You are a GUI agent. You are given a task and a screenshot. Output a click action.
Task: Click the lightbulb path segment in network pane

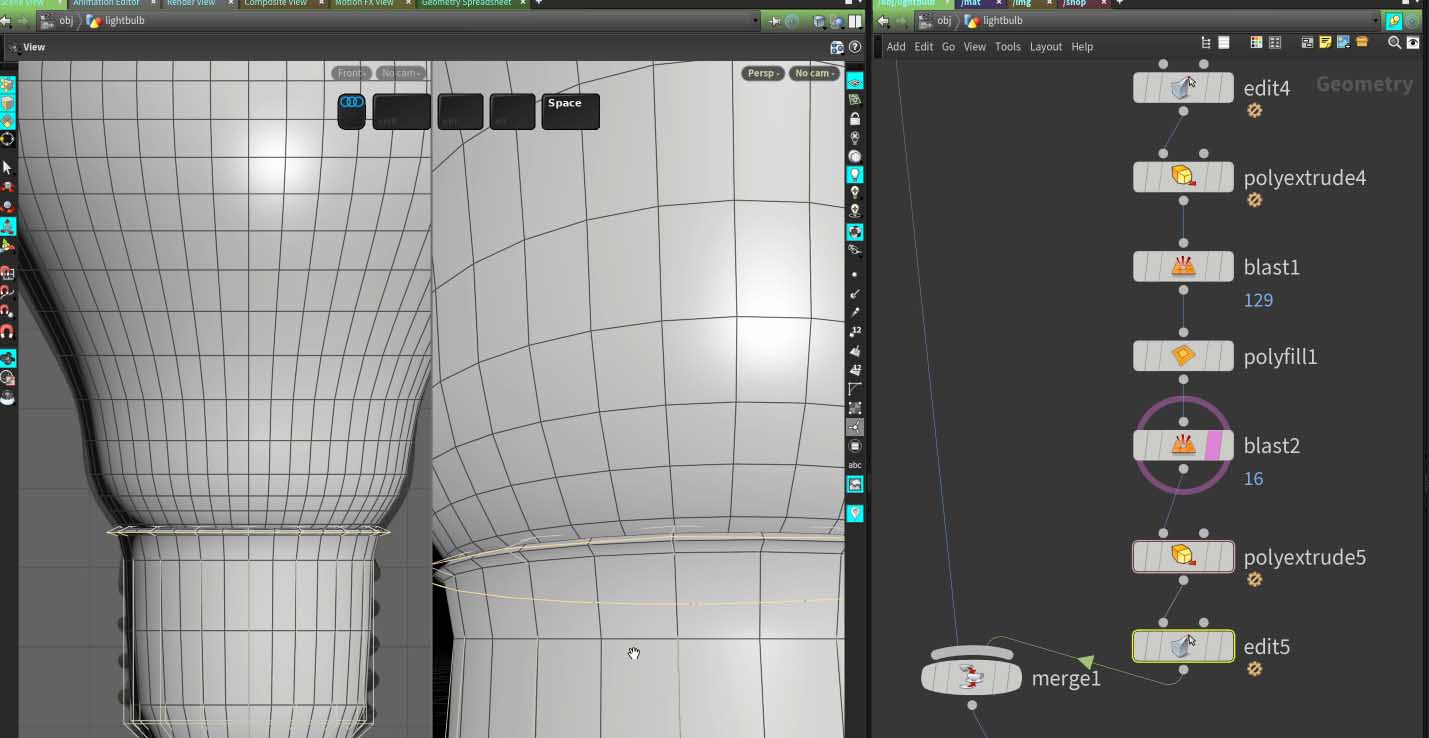click(x=1003, y=21)
